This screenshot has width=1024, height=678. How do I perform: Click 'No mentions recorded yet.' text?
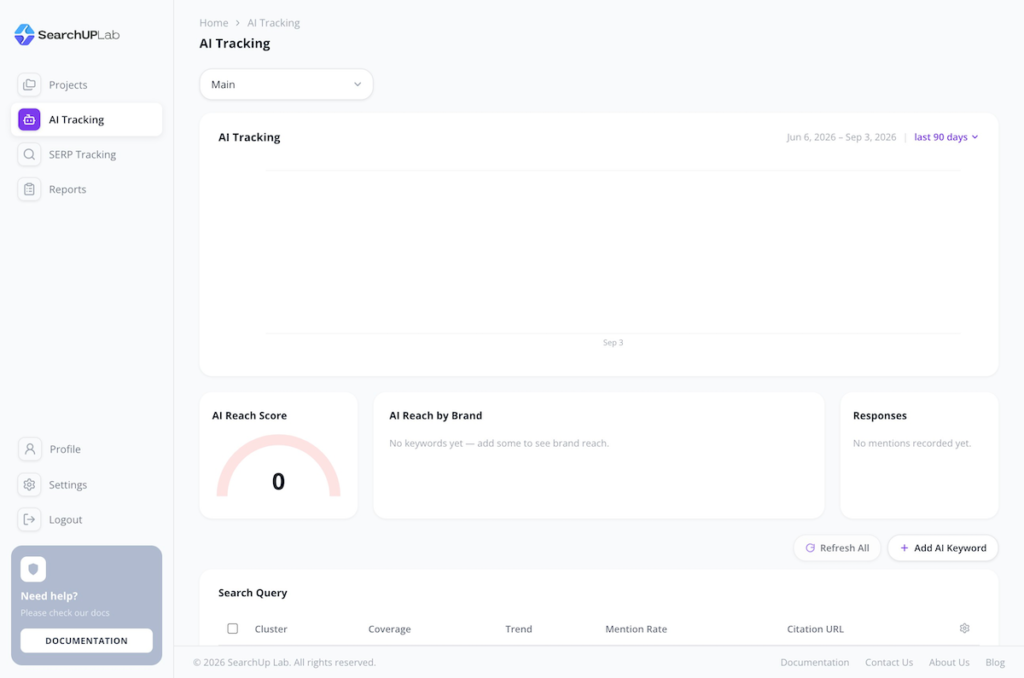click(912, 443)
